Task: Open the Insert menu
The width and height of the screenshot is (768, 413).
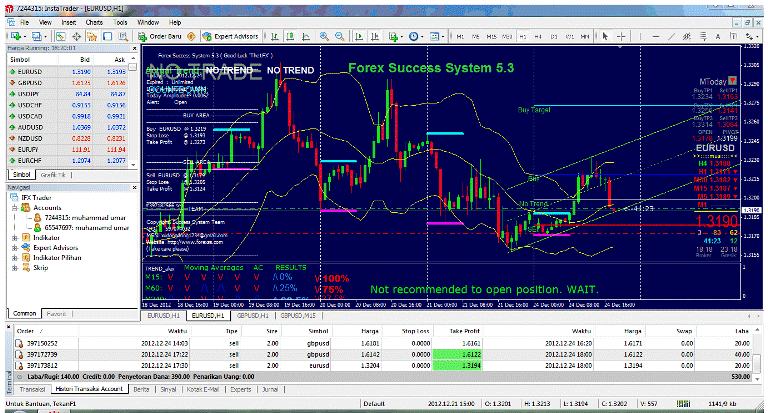Action: (69, 23)
